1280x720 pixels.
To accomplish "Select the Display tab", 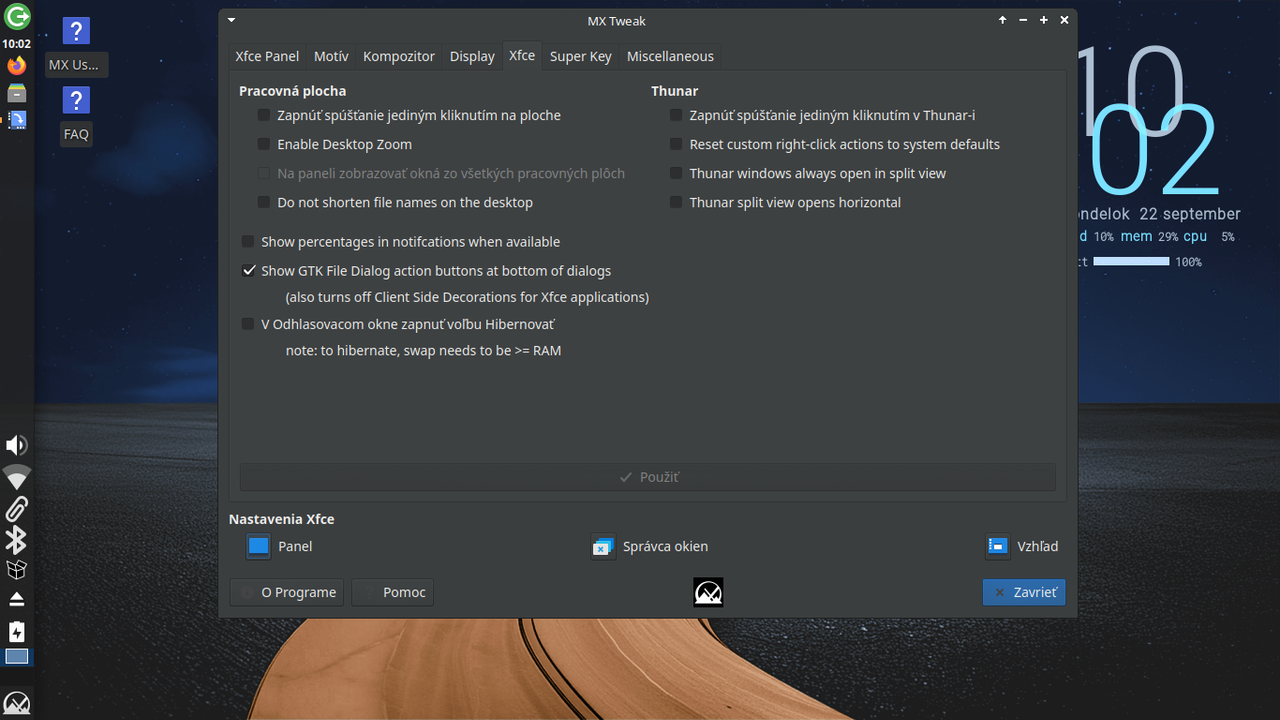I will click(x=472, y=56).
